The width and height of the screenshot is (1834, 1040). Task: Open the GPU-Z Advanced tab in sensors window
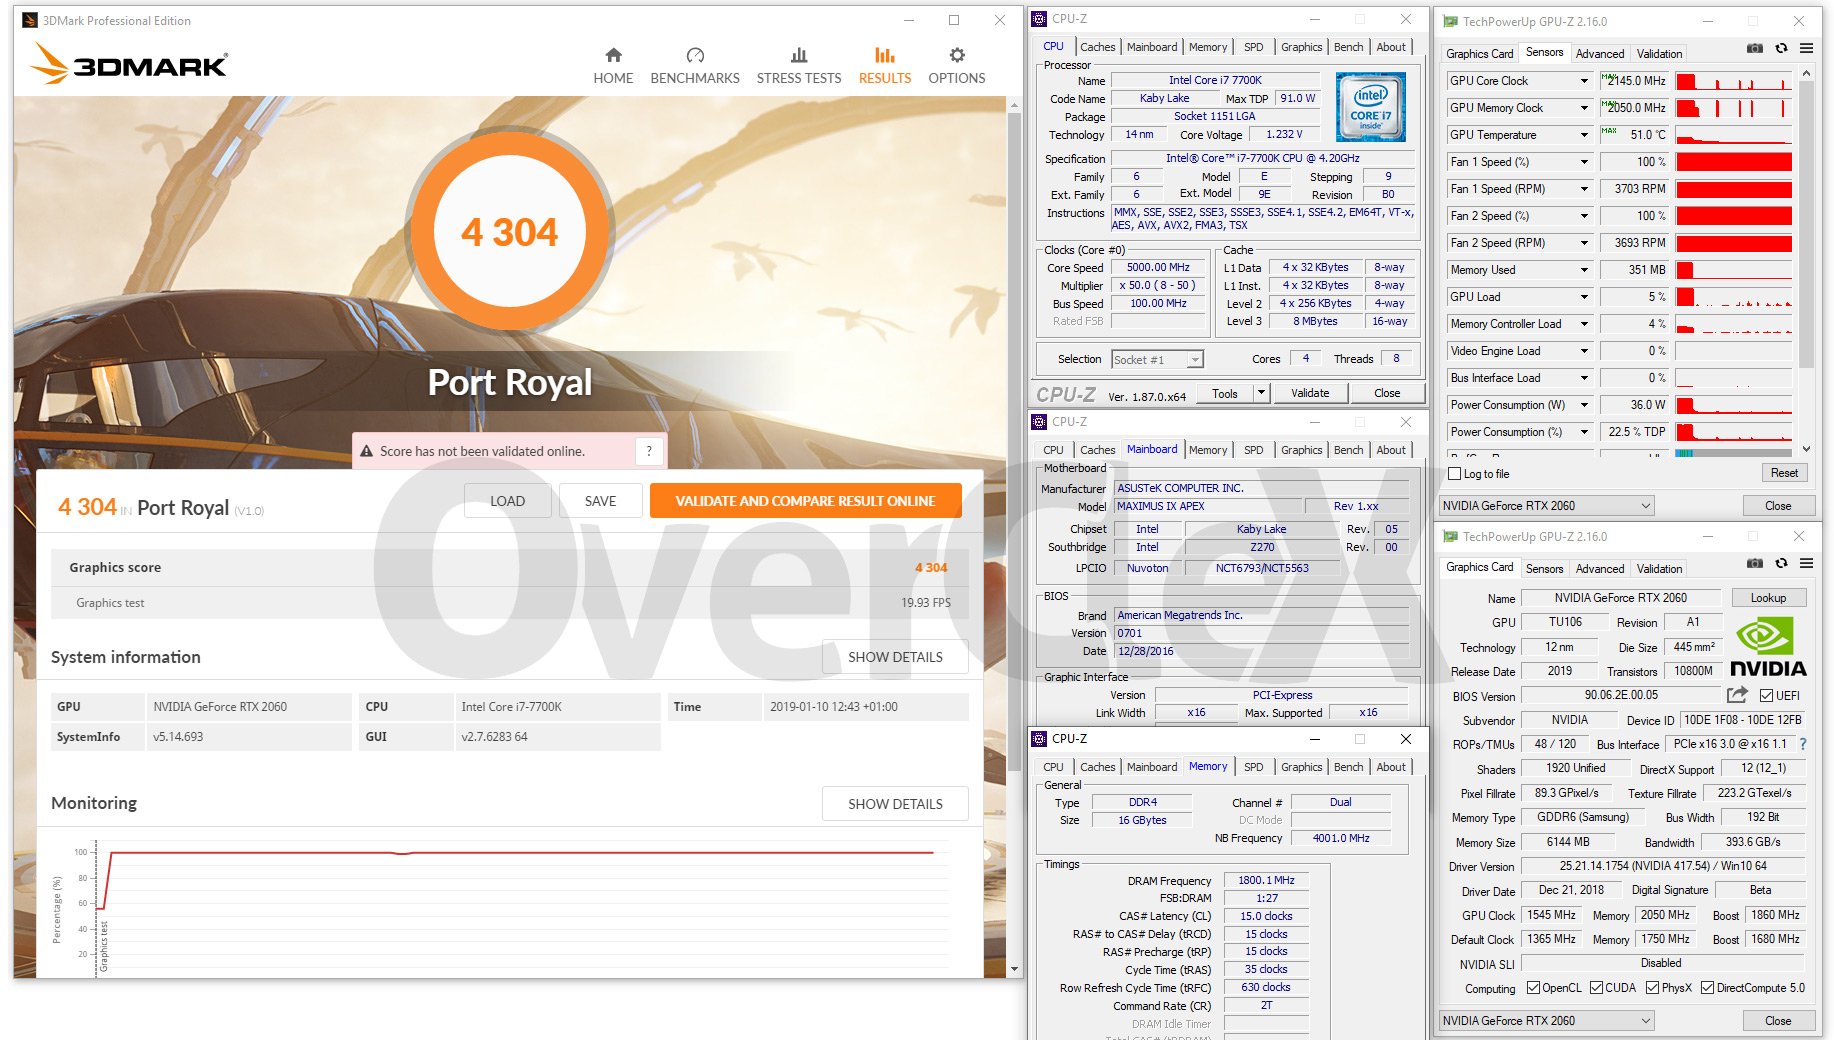coord(1599,54)
